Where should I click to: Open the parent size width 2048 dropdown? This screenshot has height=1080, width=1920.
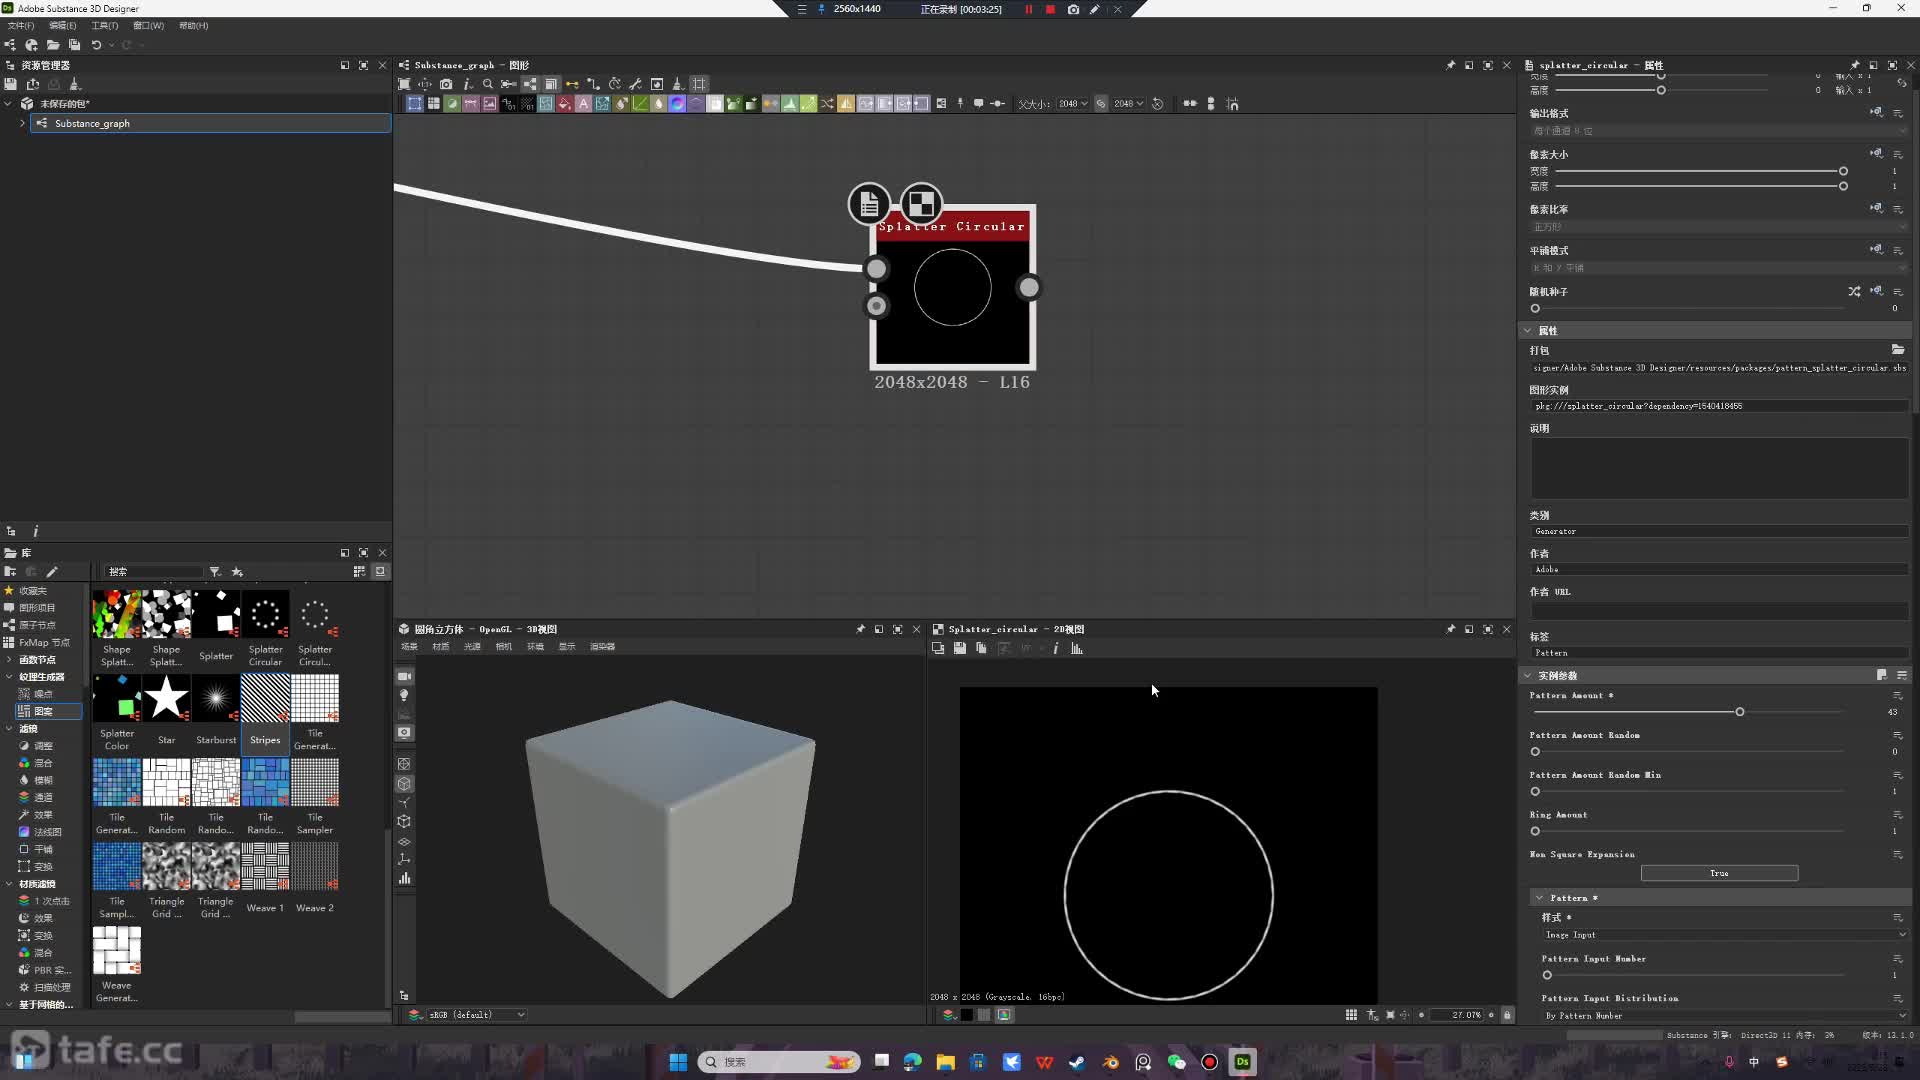point(1073,104)
